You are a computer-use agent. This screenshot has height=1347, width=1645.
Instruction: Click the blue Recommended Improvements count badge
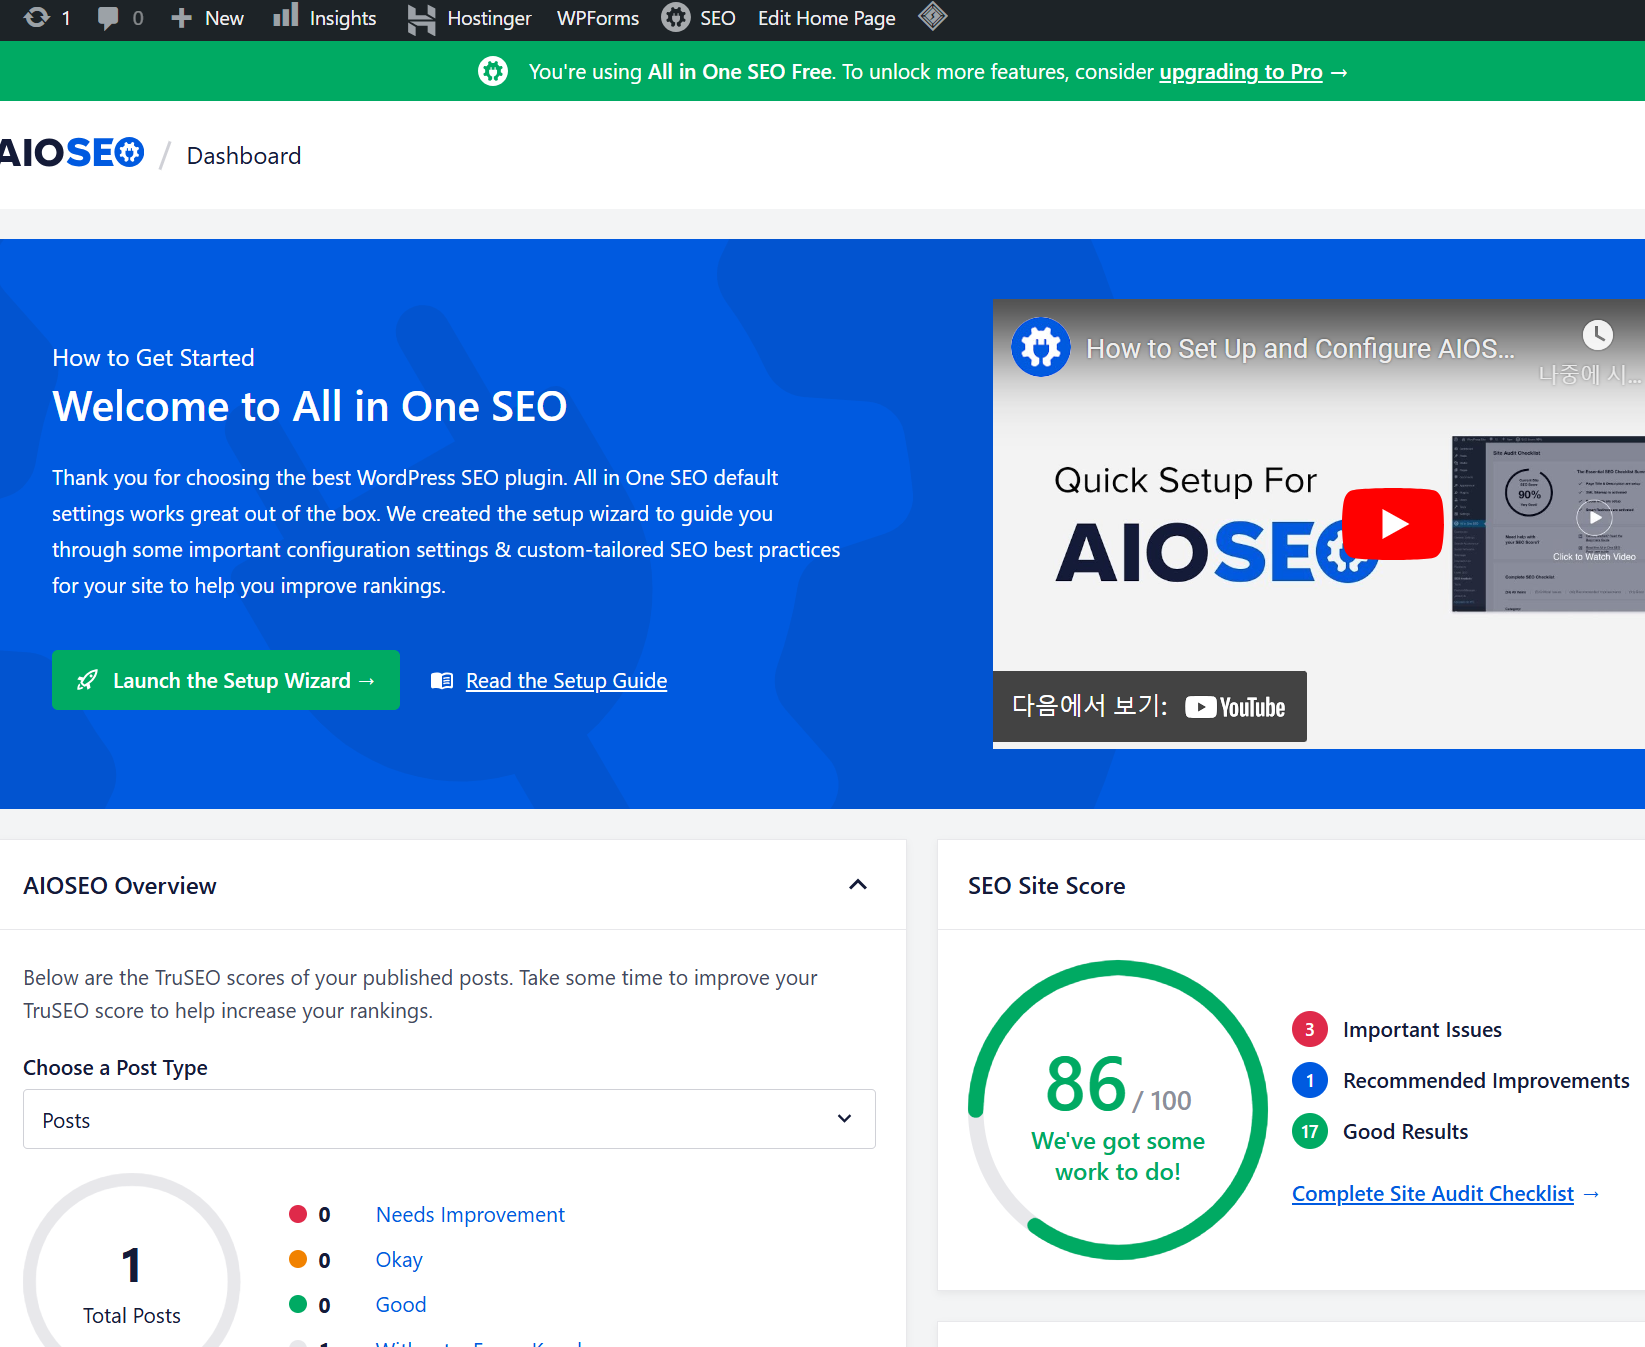pos(1310,1081)
